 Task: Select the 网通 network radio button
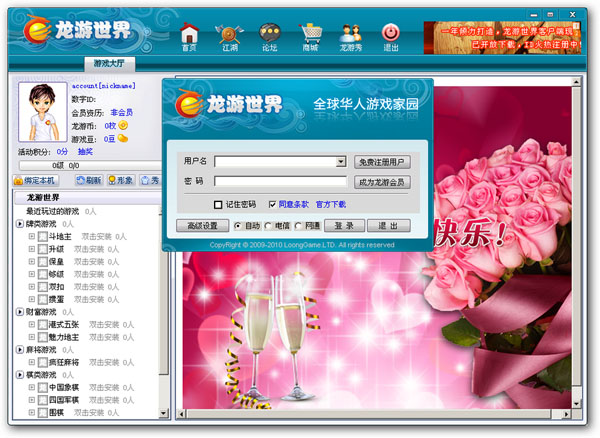298,226
